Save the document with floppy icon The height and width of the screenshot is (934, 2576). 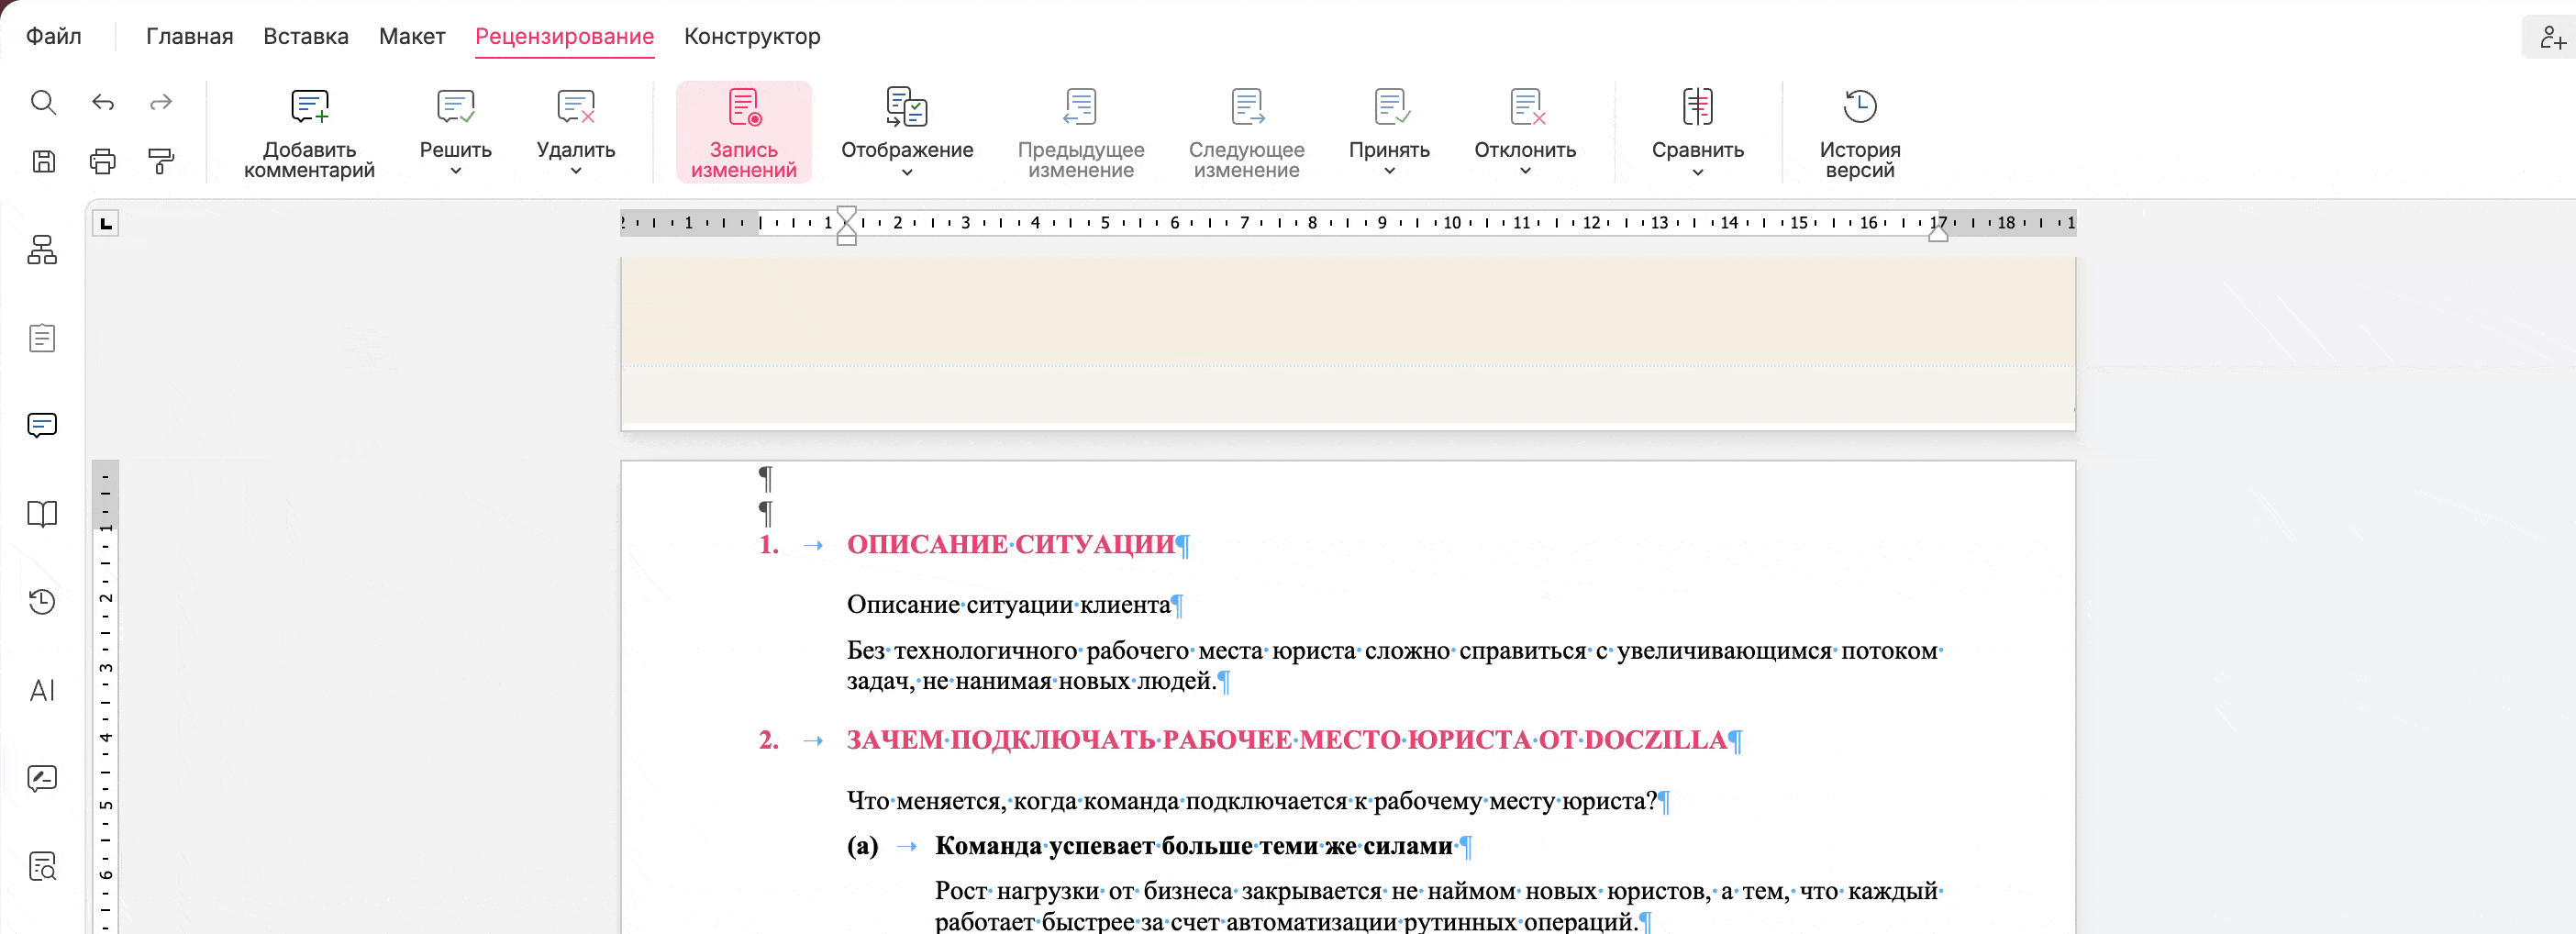[43, 161]
